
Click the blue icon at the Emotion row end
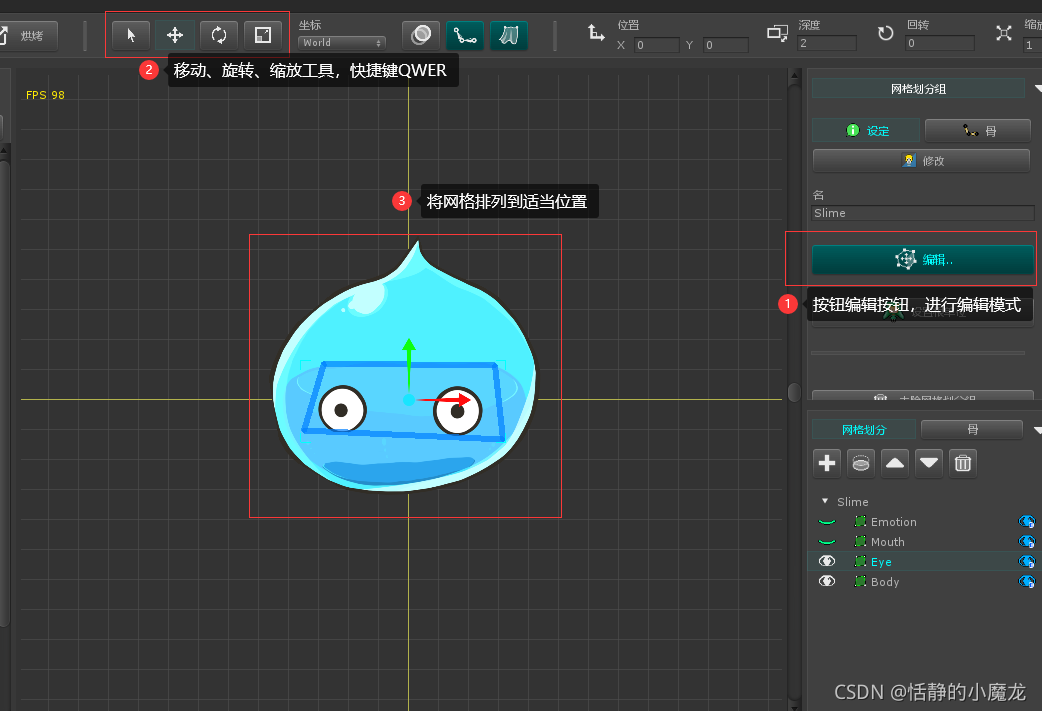tap(1026, 522)
